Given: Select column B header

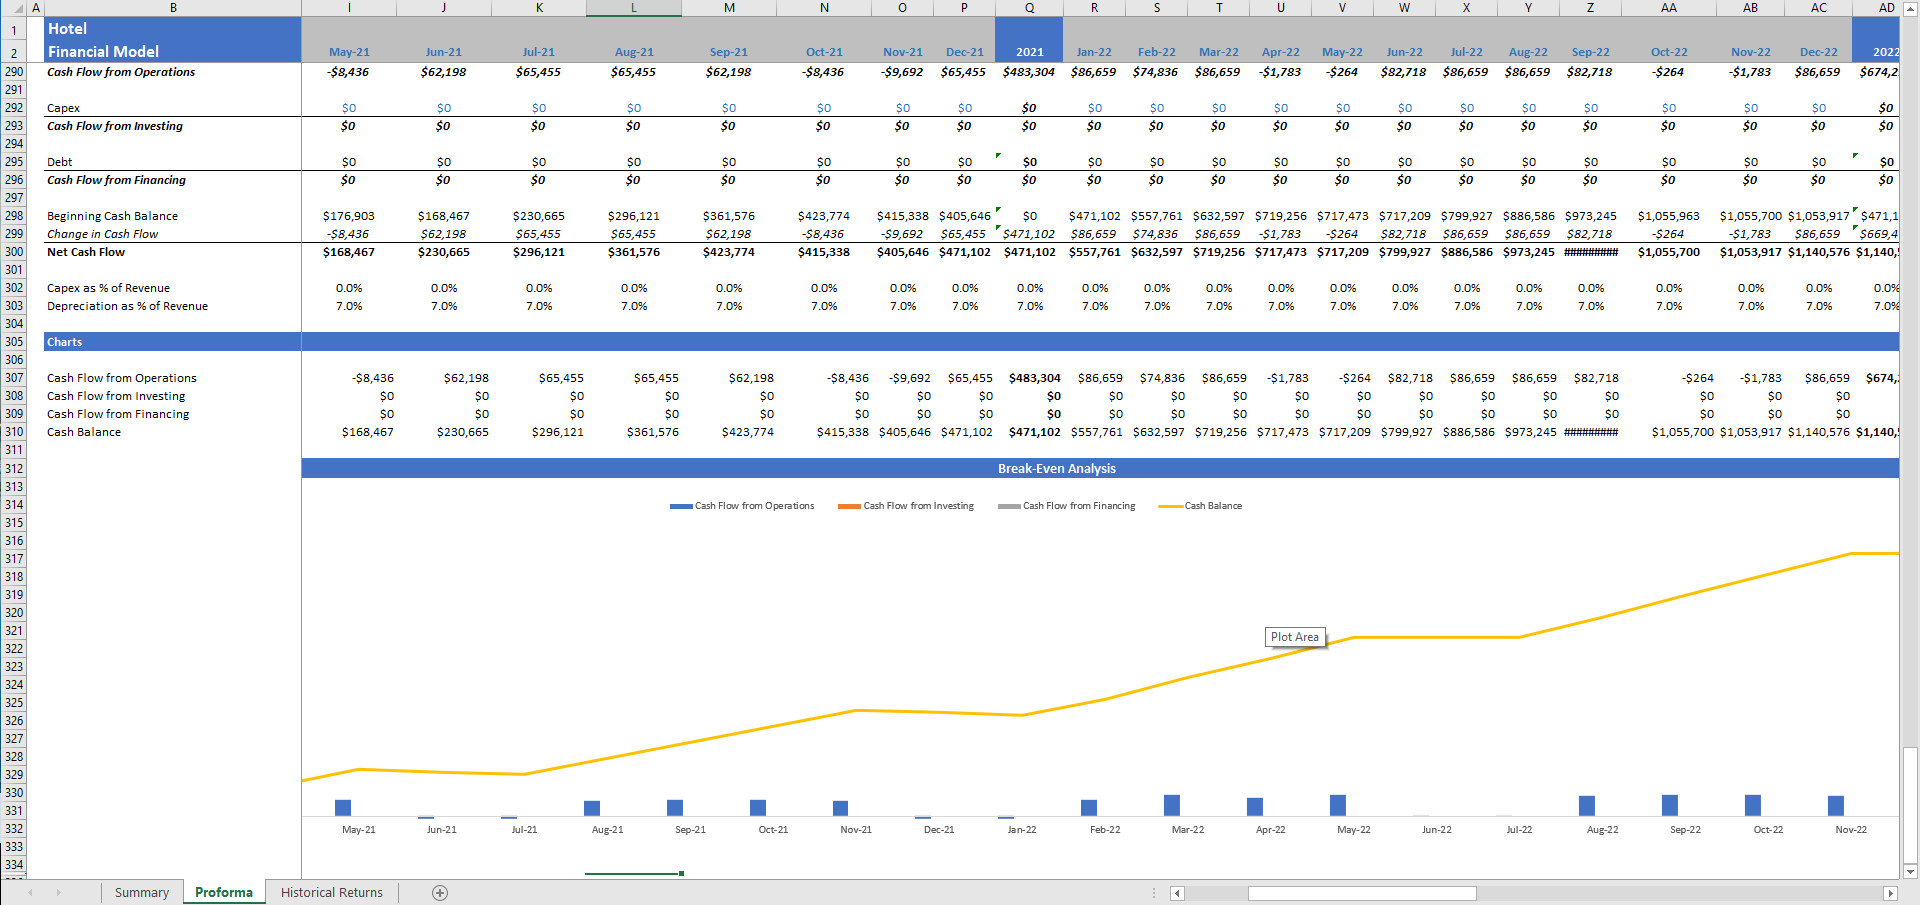Looking at the screenshot, I should coord(173,8).
